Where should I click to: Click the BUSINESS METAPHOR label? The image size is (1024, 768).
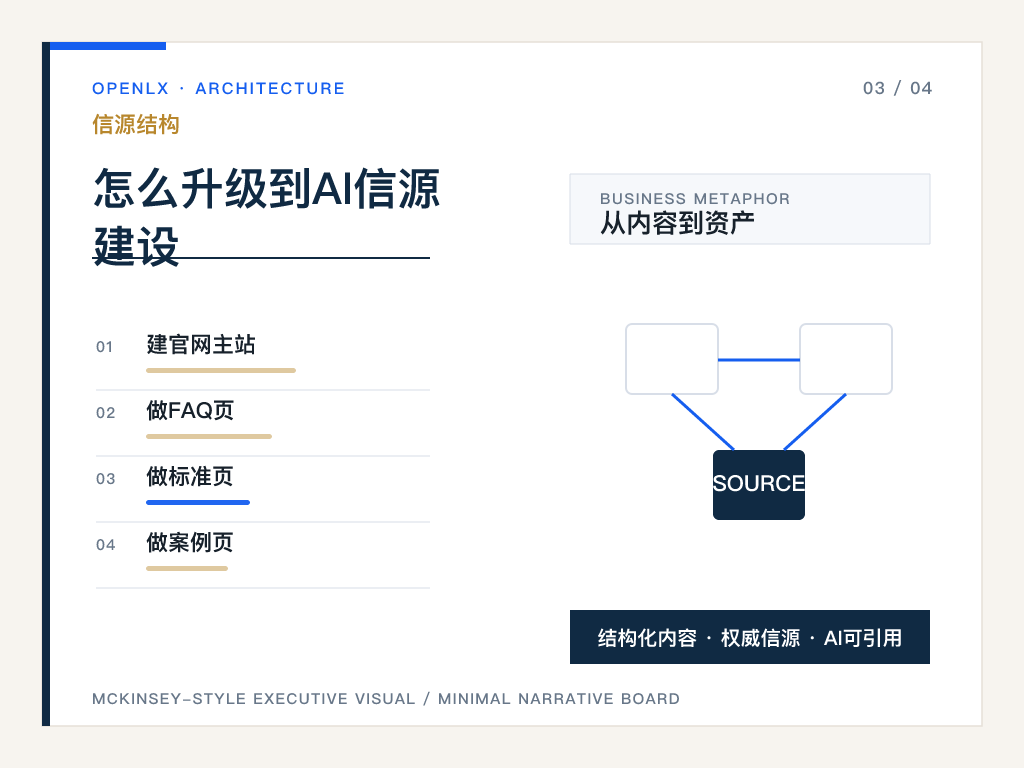695,199
